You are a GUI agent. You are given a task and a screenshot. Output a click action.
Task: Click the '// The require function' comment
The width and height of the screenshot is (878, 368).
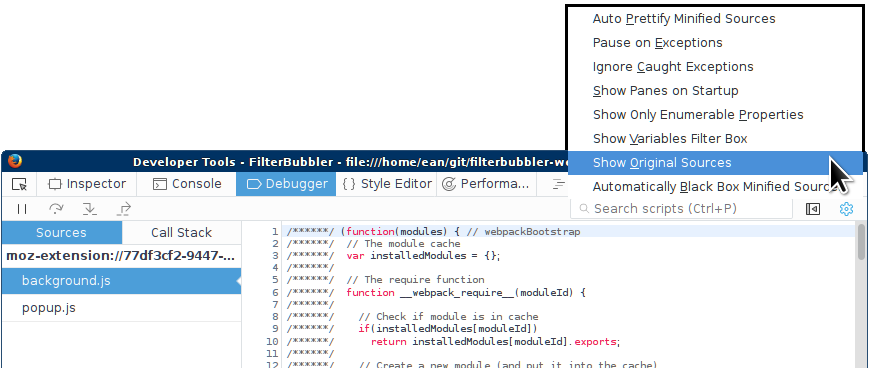click(415, 280)
